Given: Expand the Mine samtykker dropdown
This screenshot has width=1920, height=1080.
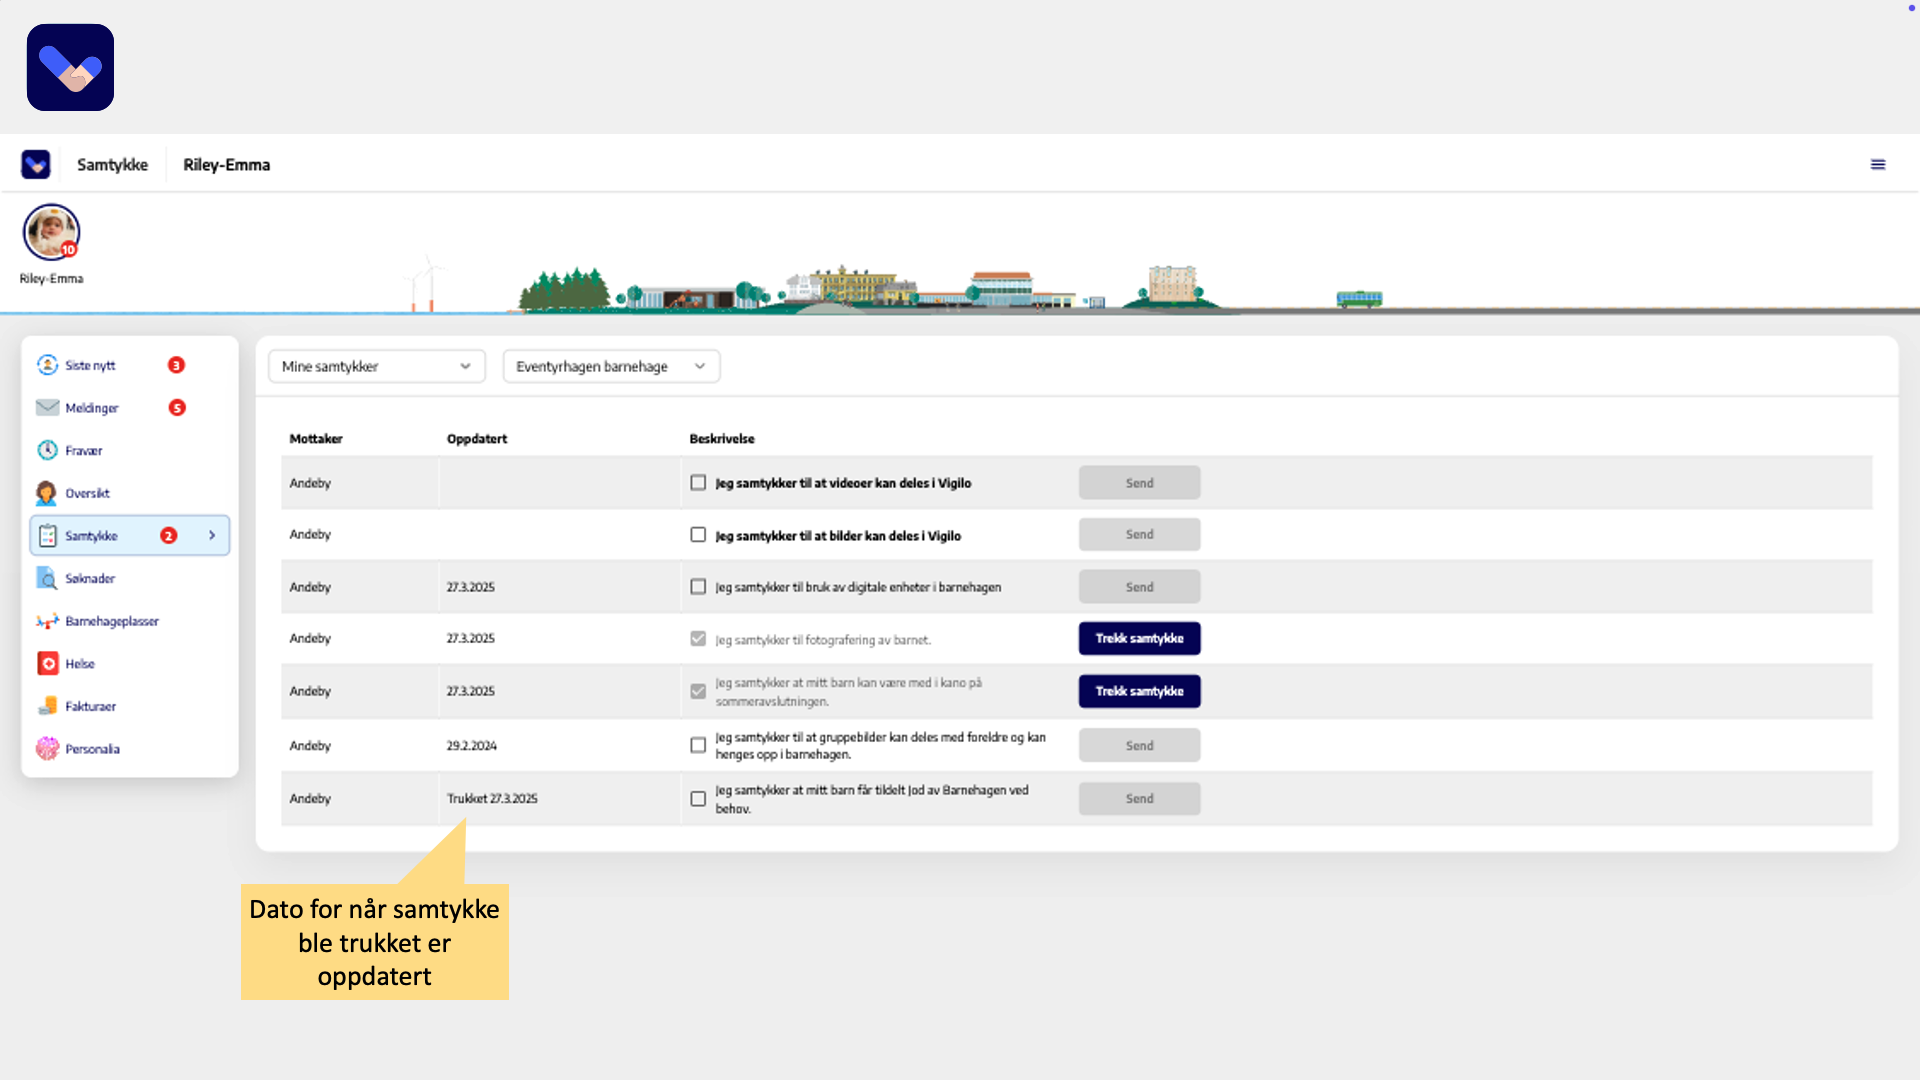Looking at the screenshot, I should (376, 367).
